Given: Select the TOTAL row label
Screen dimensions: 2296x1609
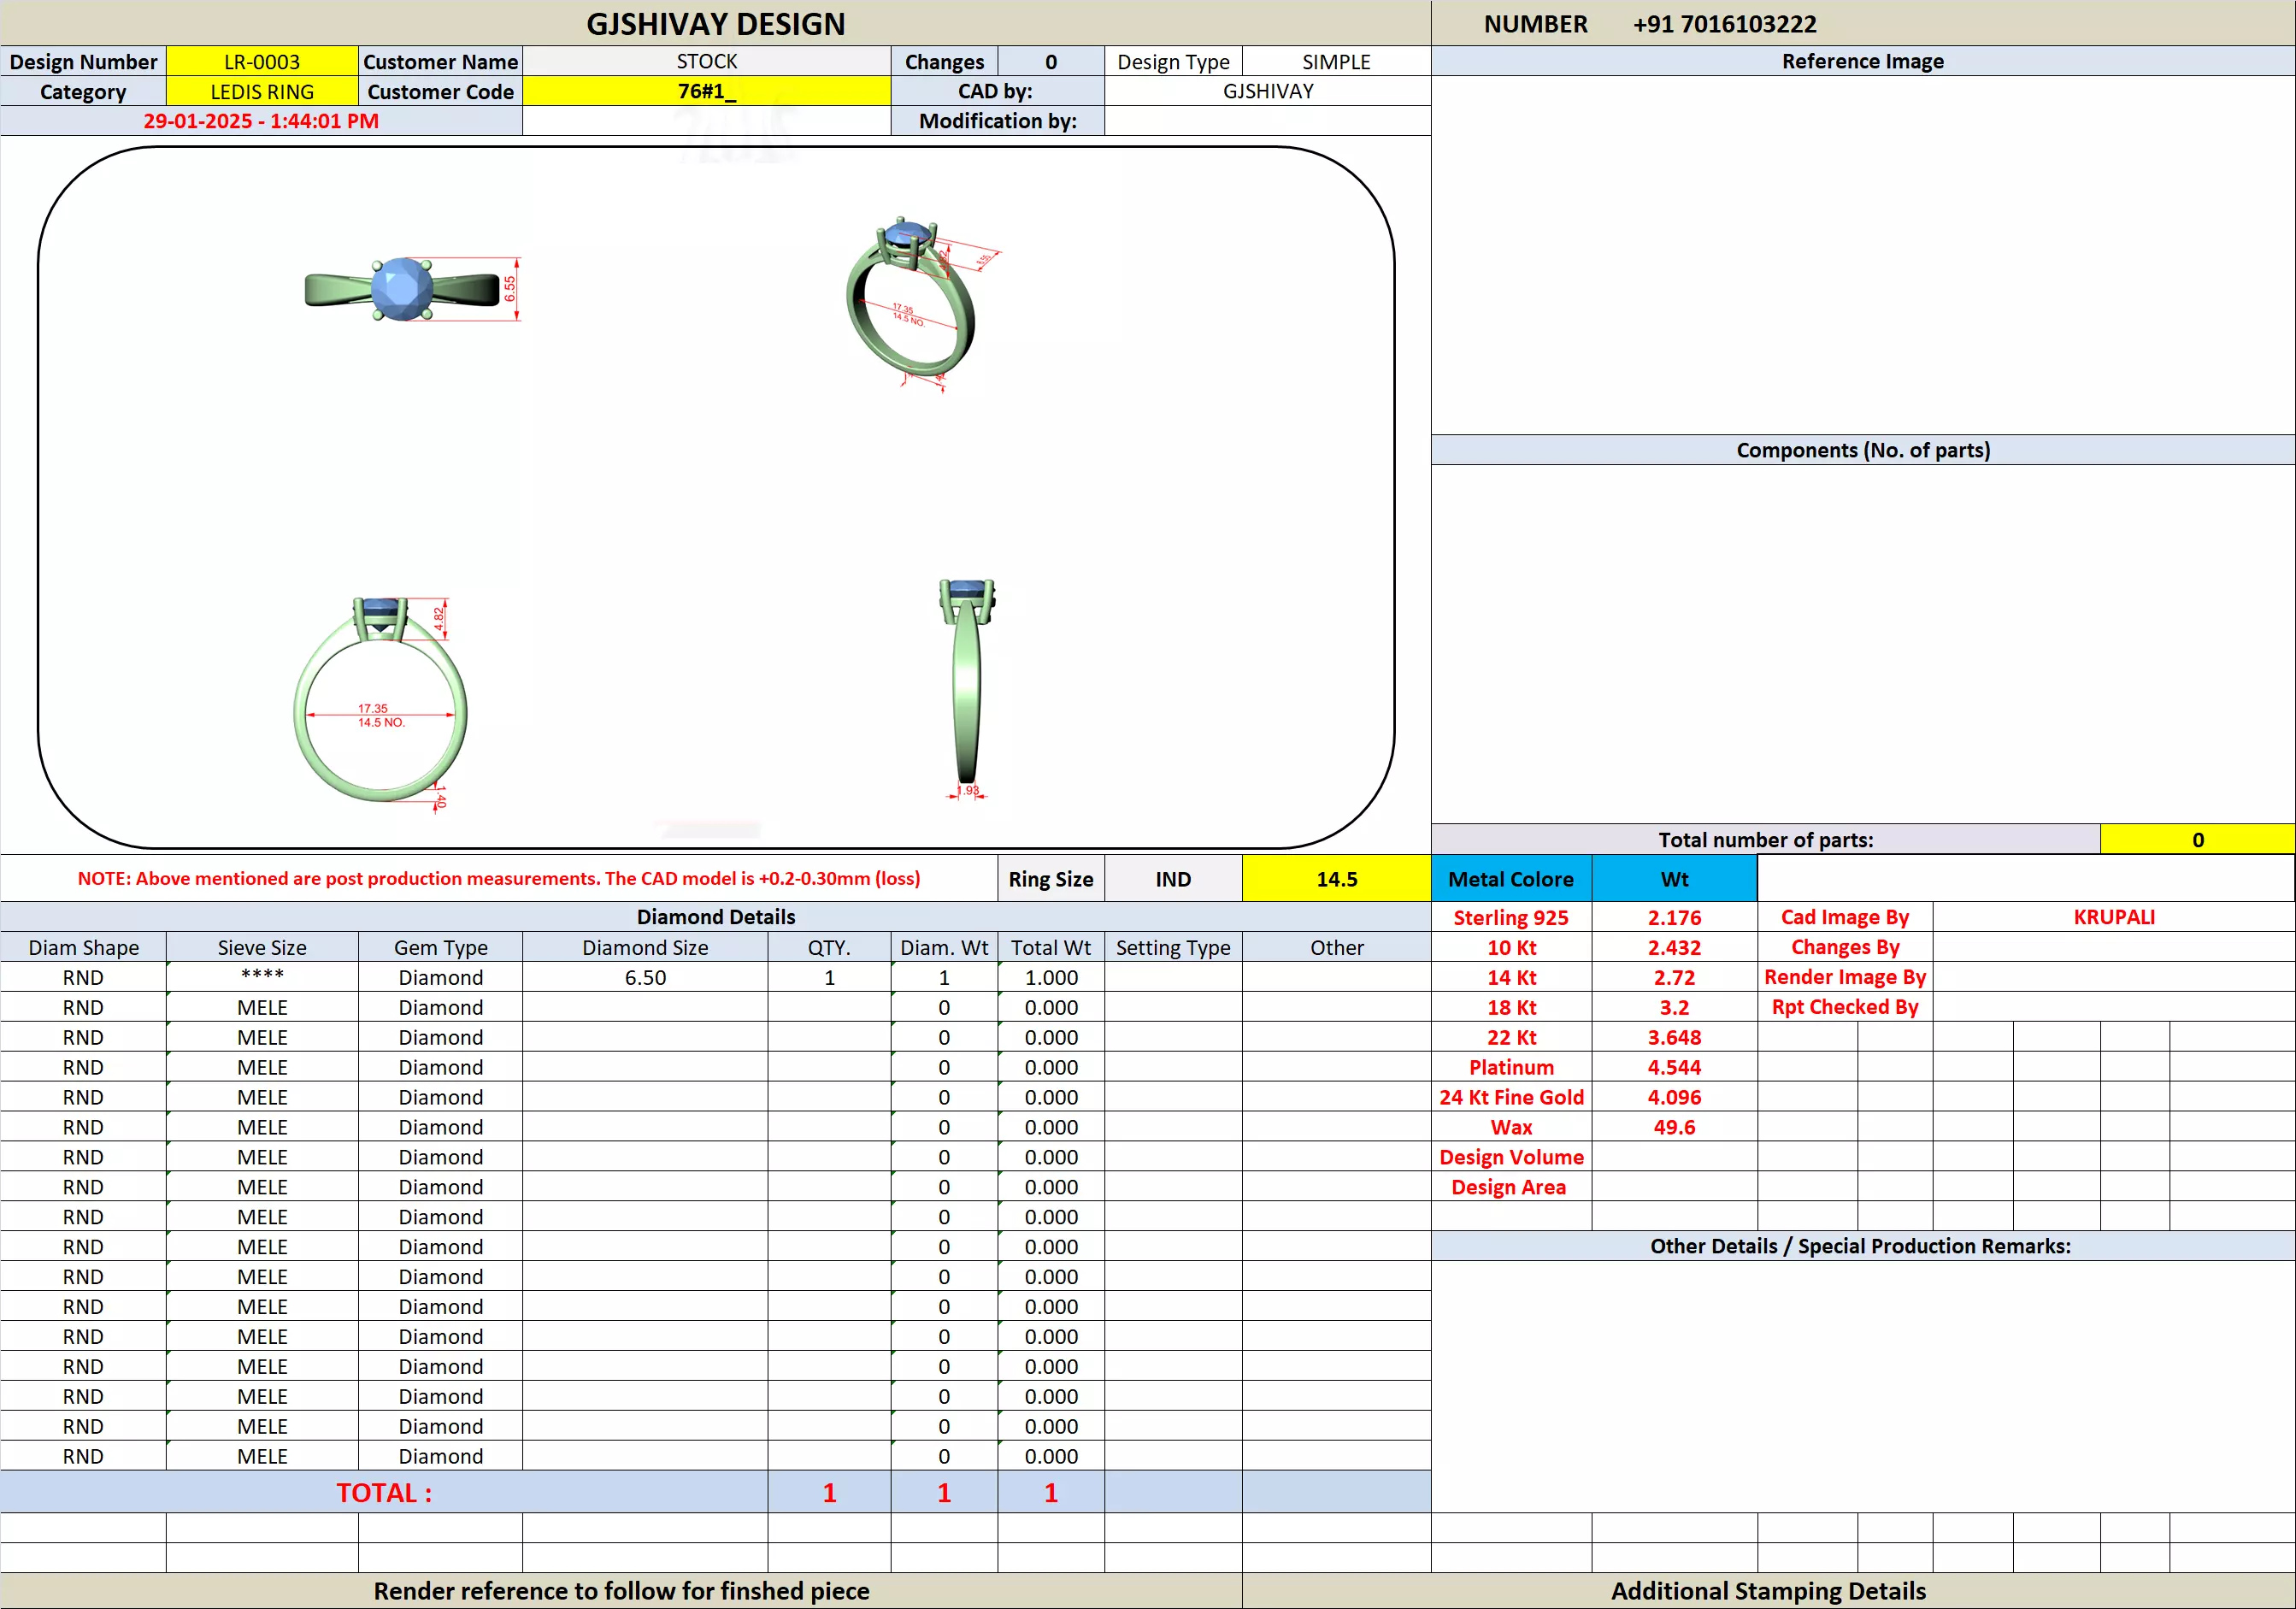Looking at the screenshot, I should pyautogui.click(x=384, y=1492).
